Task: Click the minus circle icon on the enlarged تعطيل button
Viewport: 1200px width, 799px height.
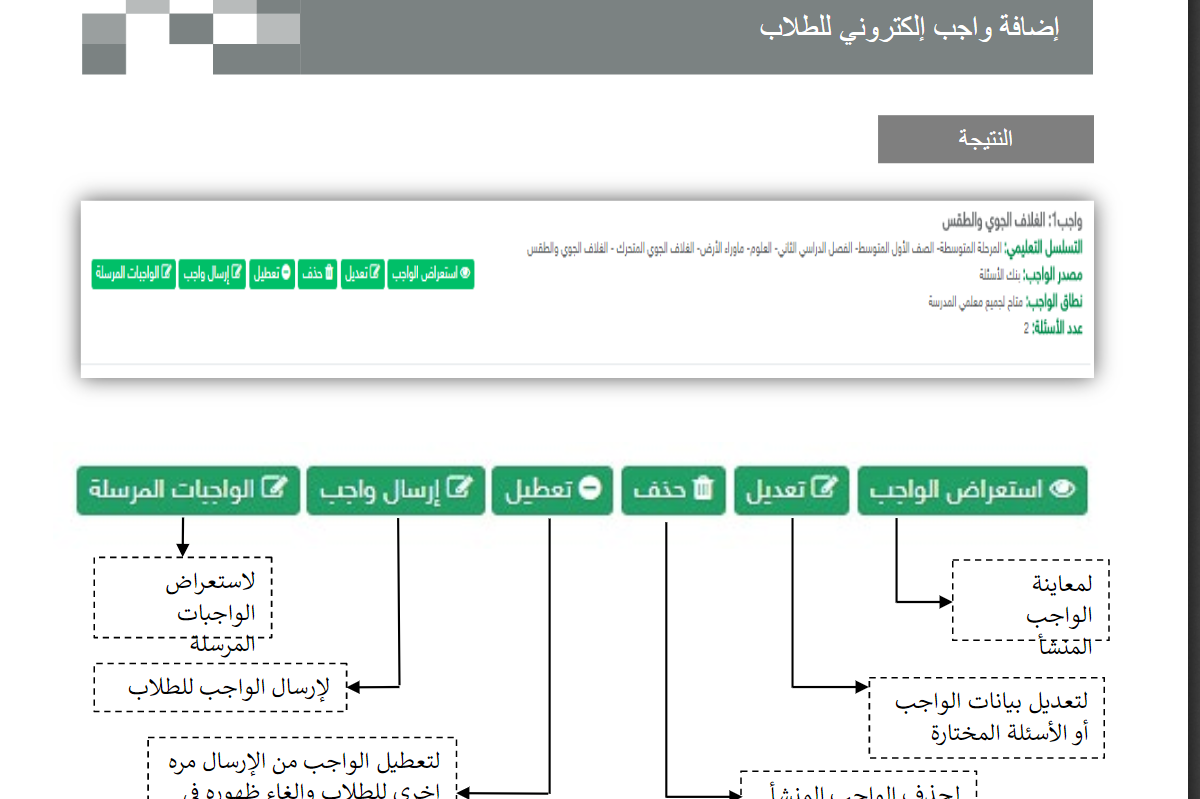Action: coord(589,489)
